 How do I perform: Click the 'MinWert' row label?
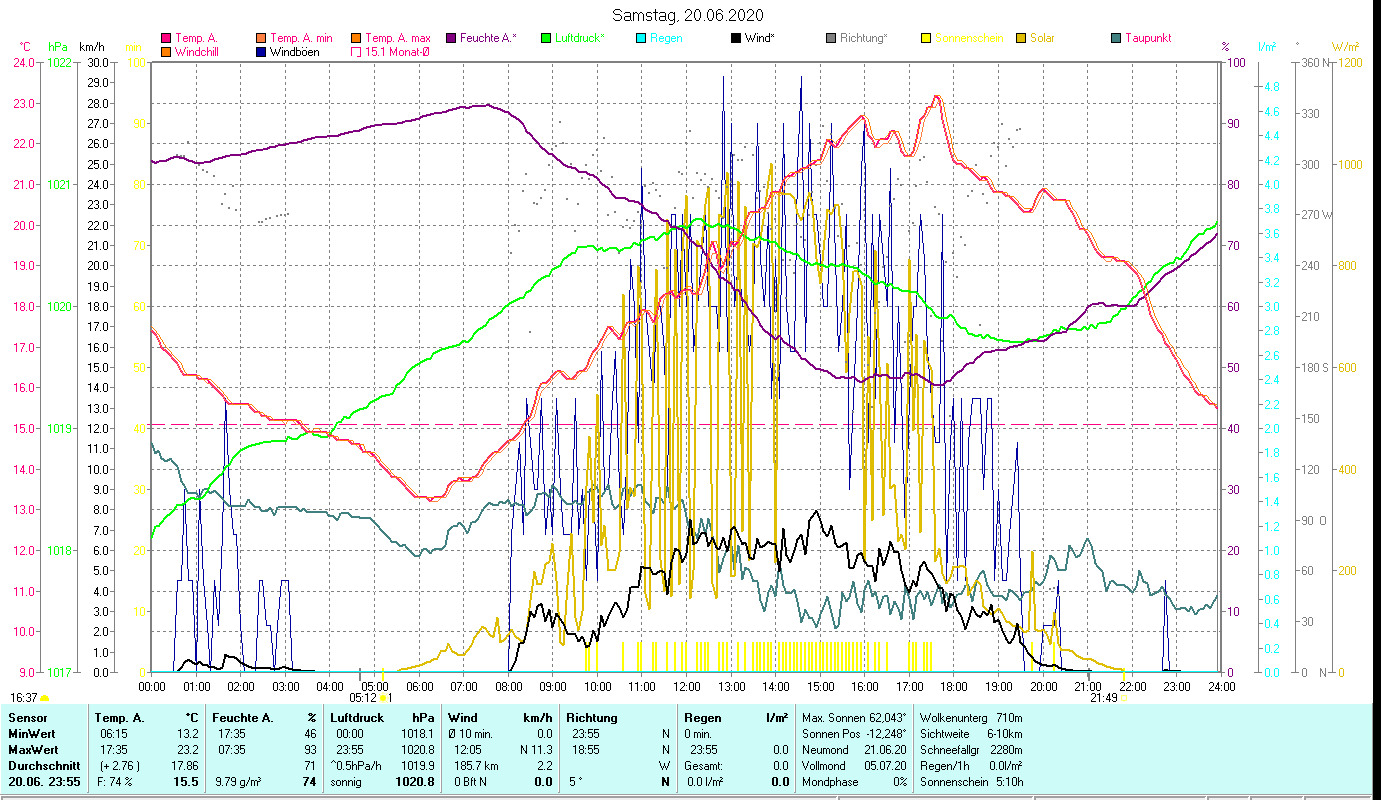pyautogui.click(x=30, y=734)
